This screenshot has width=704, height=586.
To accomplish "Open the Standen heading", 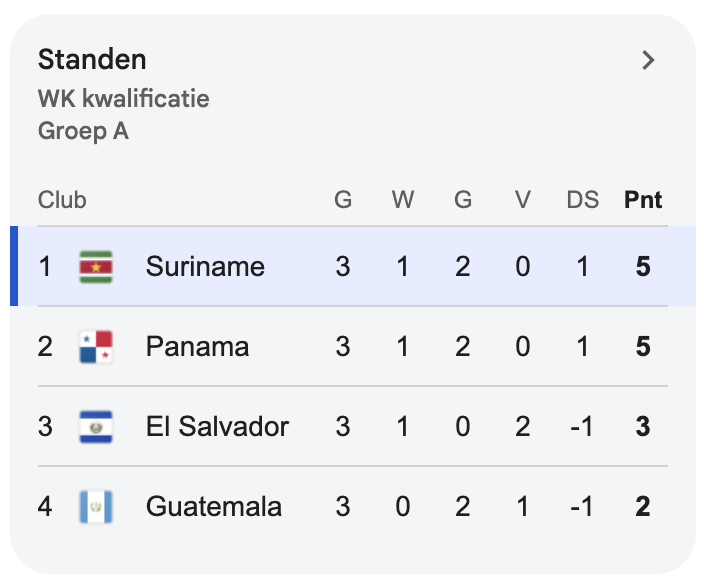I will pos(92,60).
